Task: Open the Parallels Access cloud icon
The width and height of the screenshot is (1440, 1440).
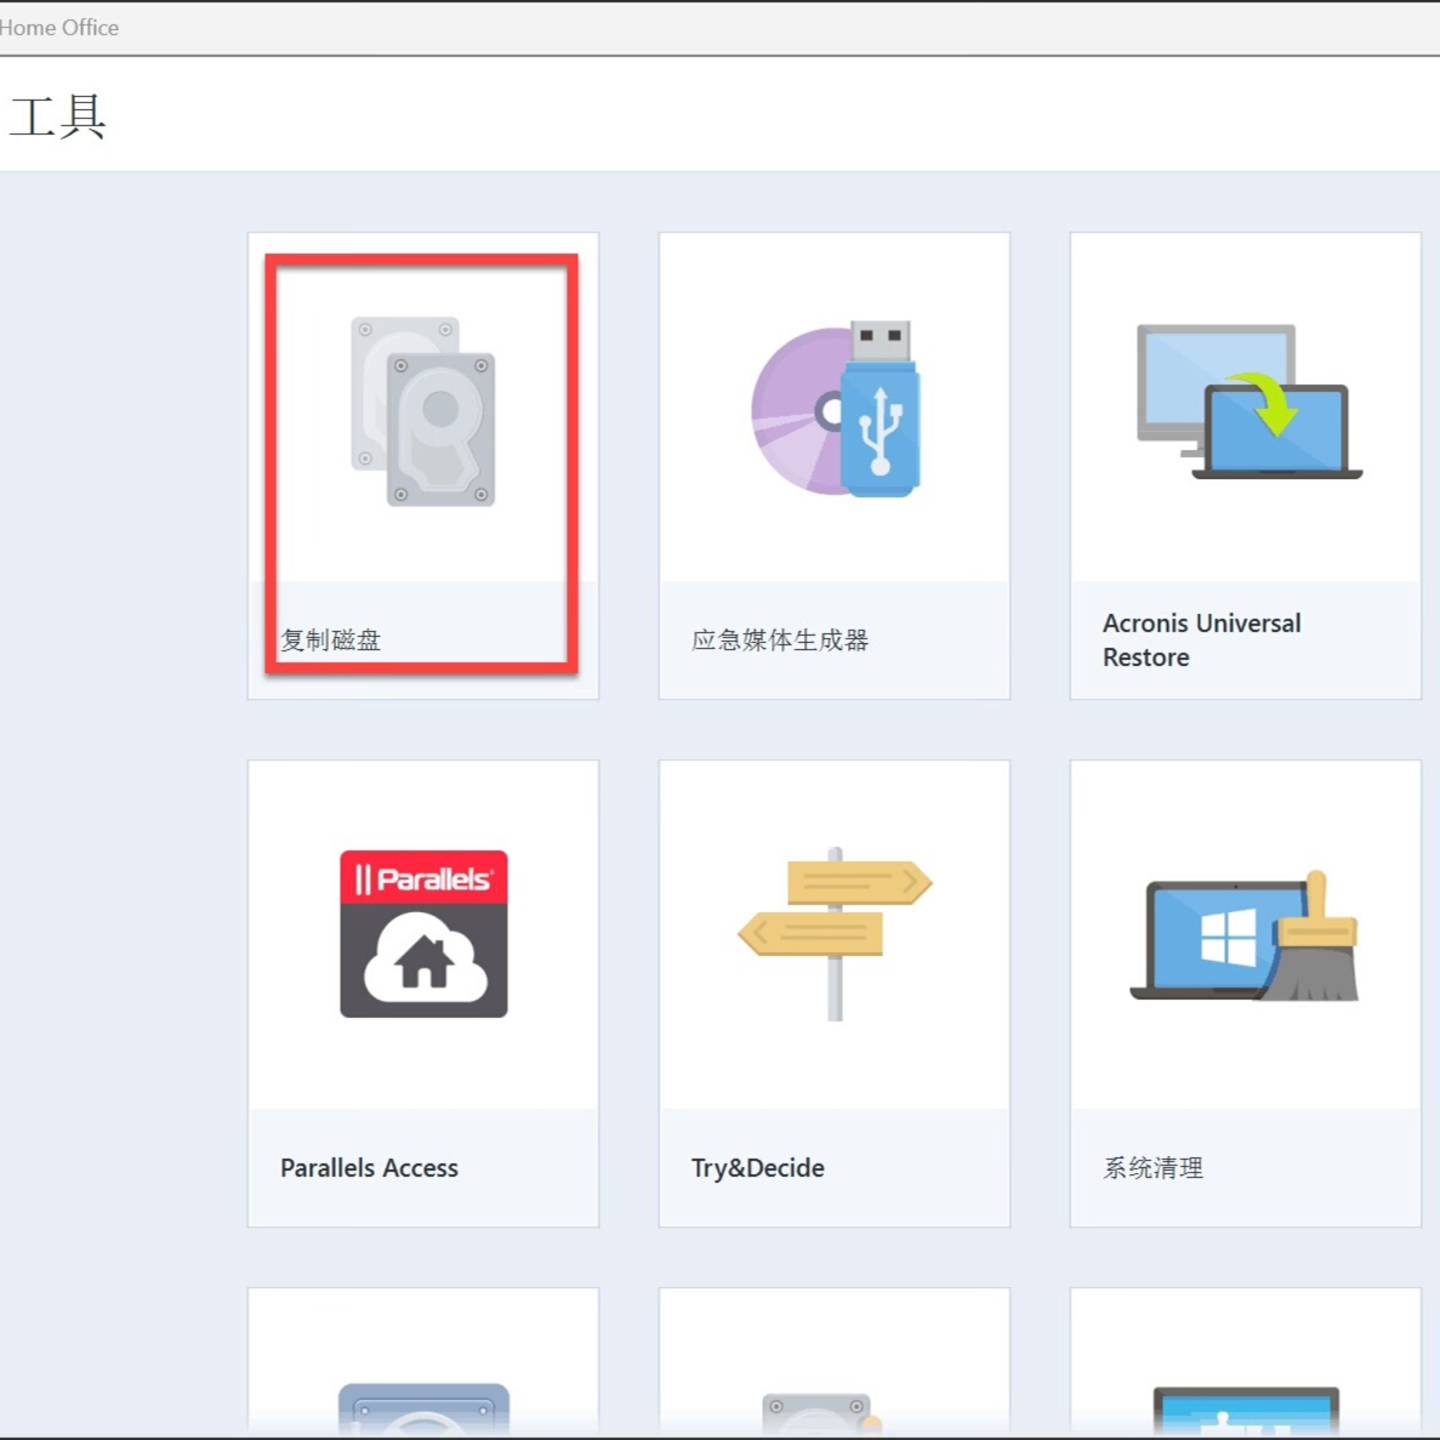Action: [424, 934]
